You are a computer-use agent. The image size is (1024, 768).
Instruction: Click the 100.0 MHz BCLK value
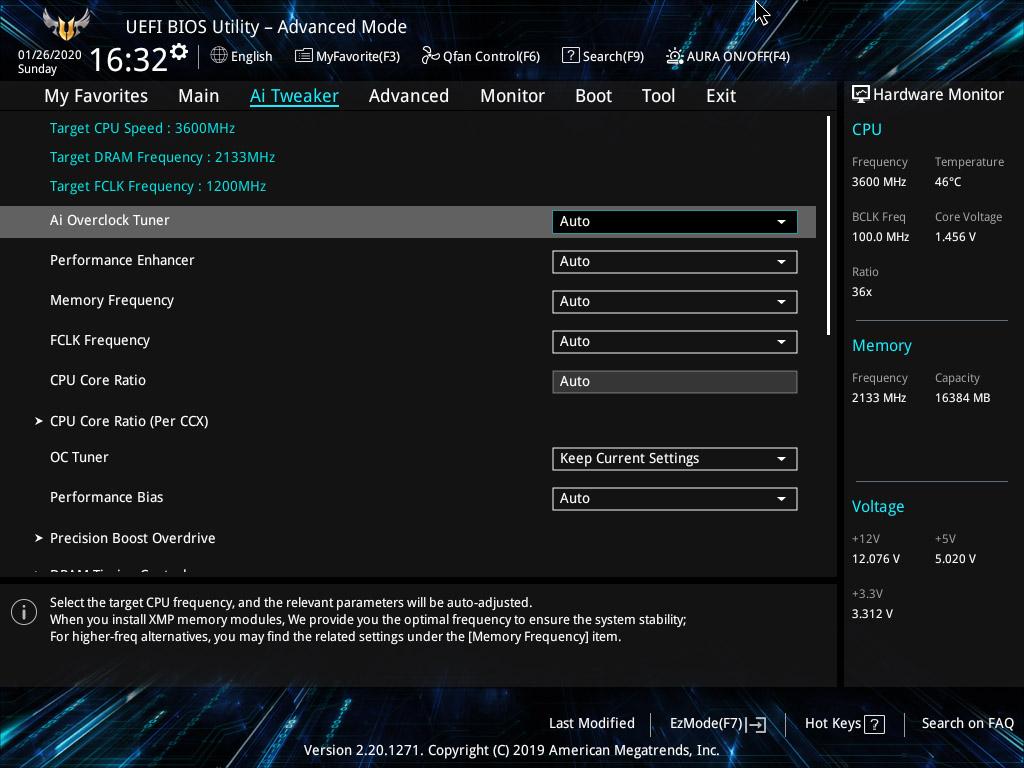click(x=880, y=236)
